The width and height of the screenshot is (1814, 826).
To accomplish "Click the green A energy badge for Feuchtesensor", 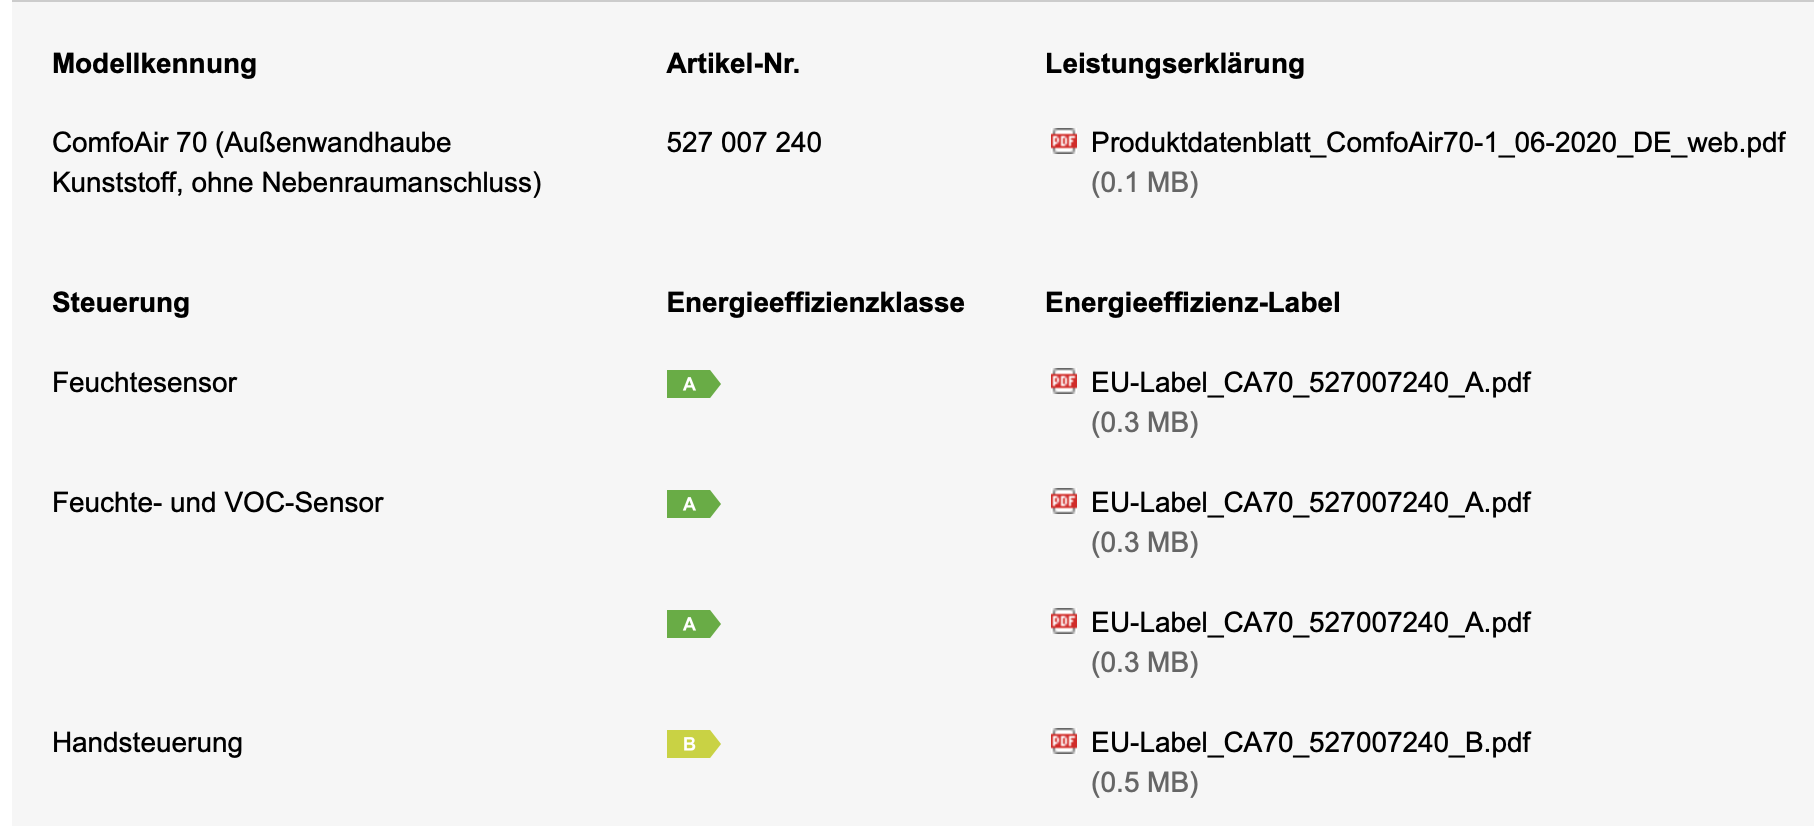I will tap(693, 384).
